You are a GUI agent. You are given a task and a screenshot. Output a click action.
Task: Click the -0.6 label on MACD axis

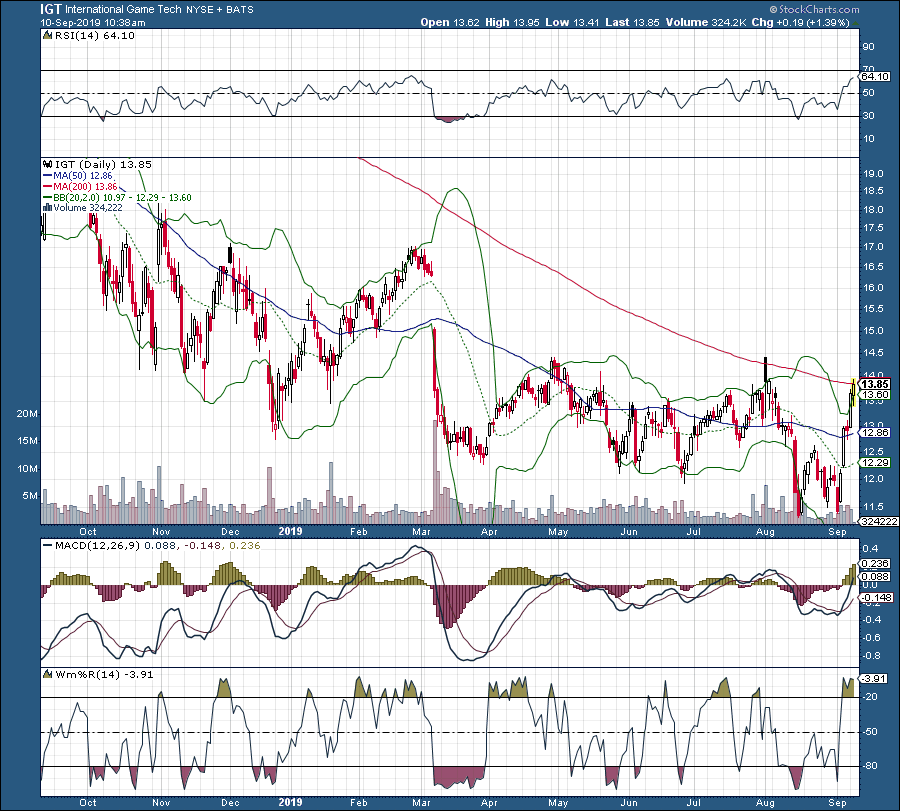pyautogui.click(x=870, y=638)
